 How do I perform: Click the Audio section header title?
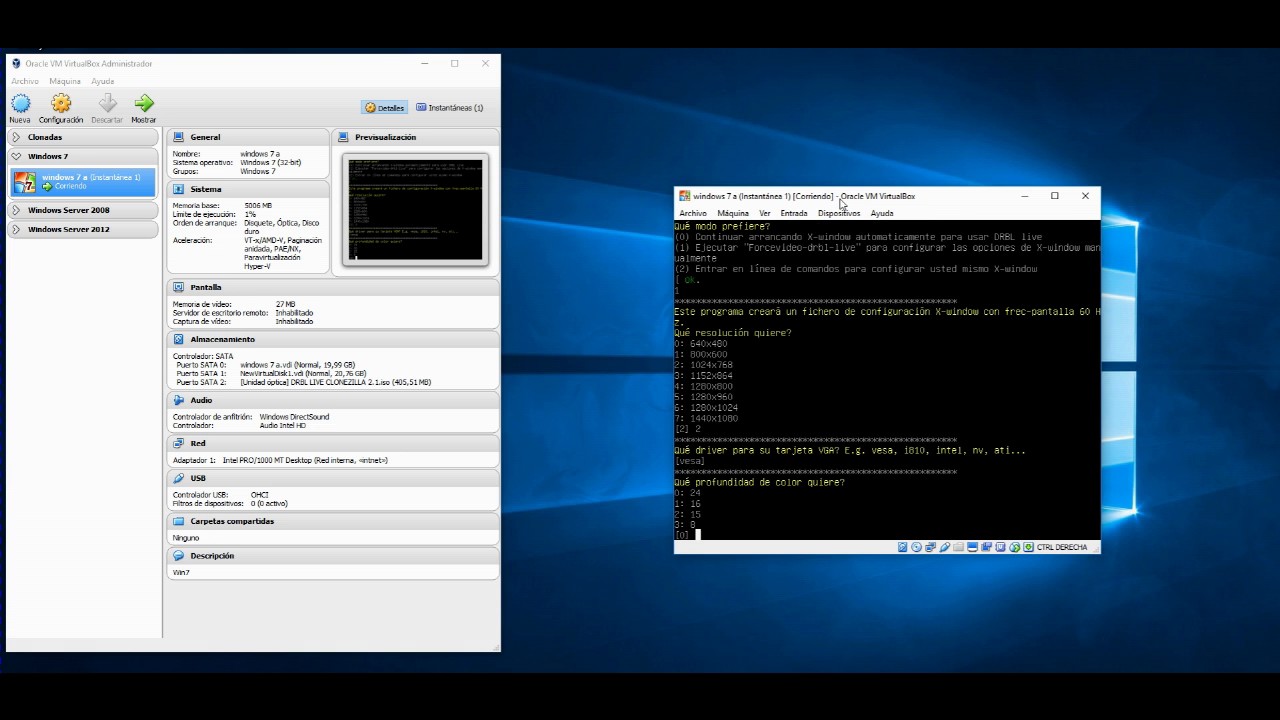[x=201, y=400]
